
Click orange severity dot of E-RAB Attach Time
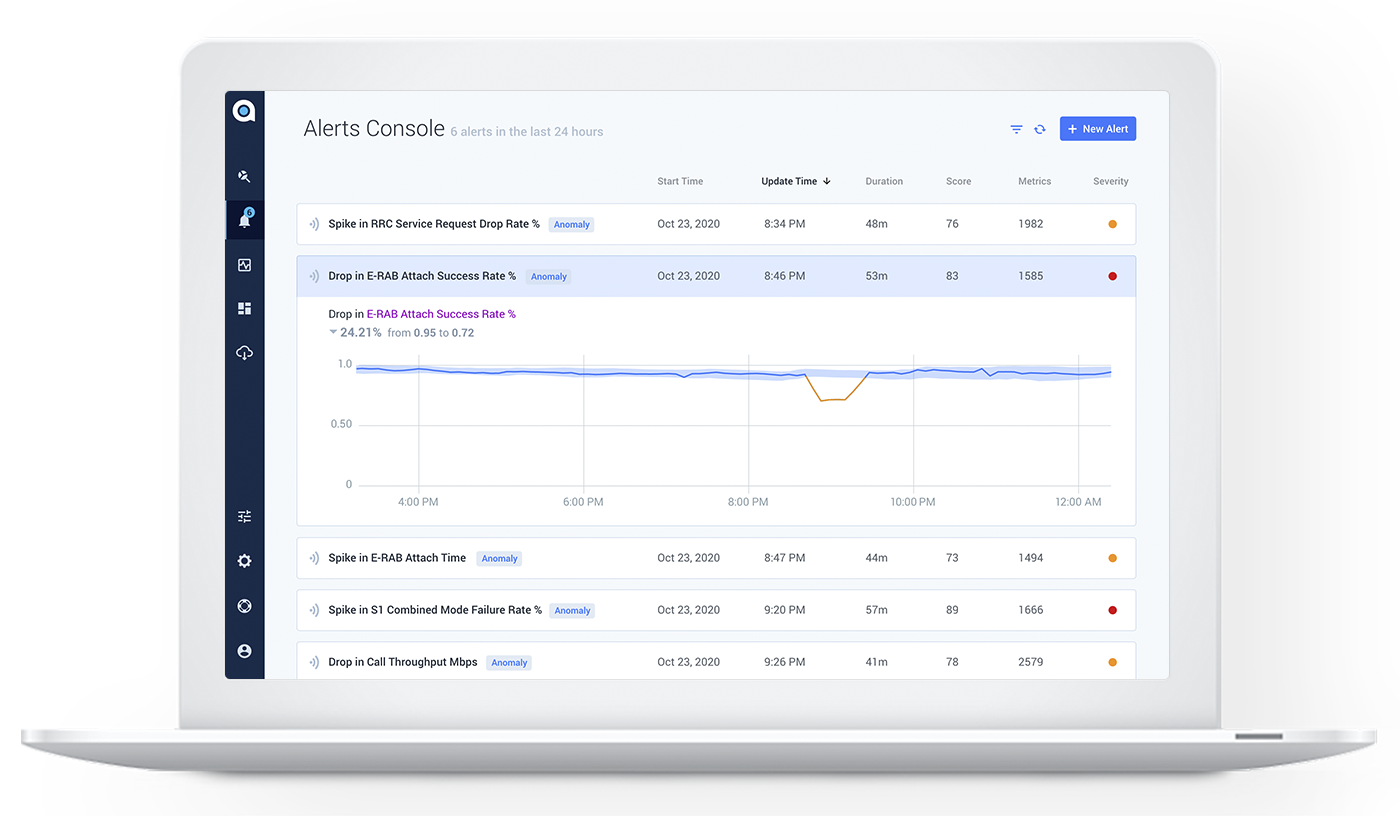tap(1112, 558)
